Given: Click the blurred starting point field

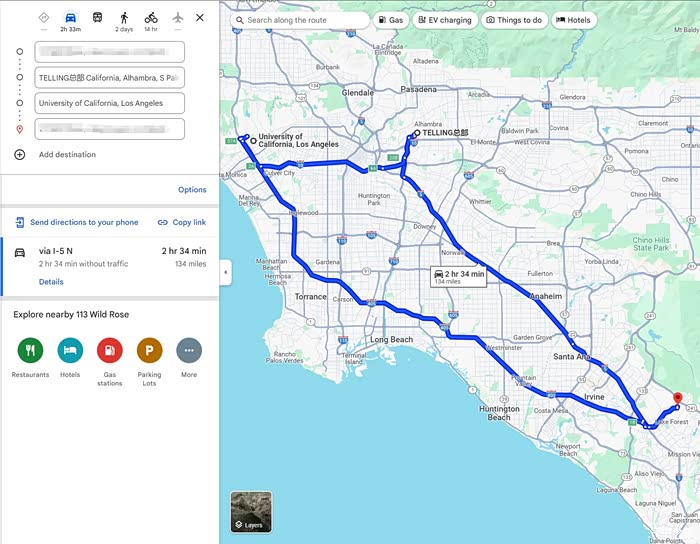Looking at the screenshot, I should tap(109, 52).
